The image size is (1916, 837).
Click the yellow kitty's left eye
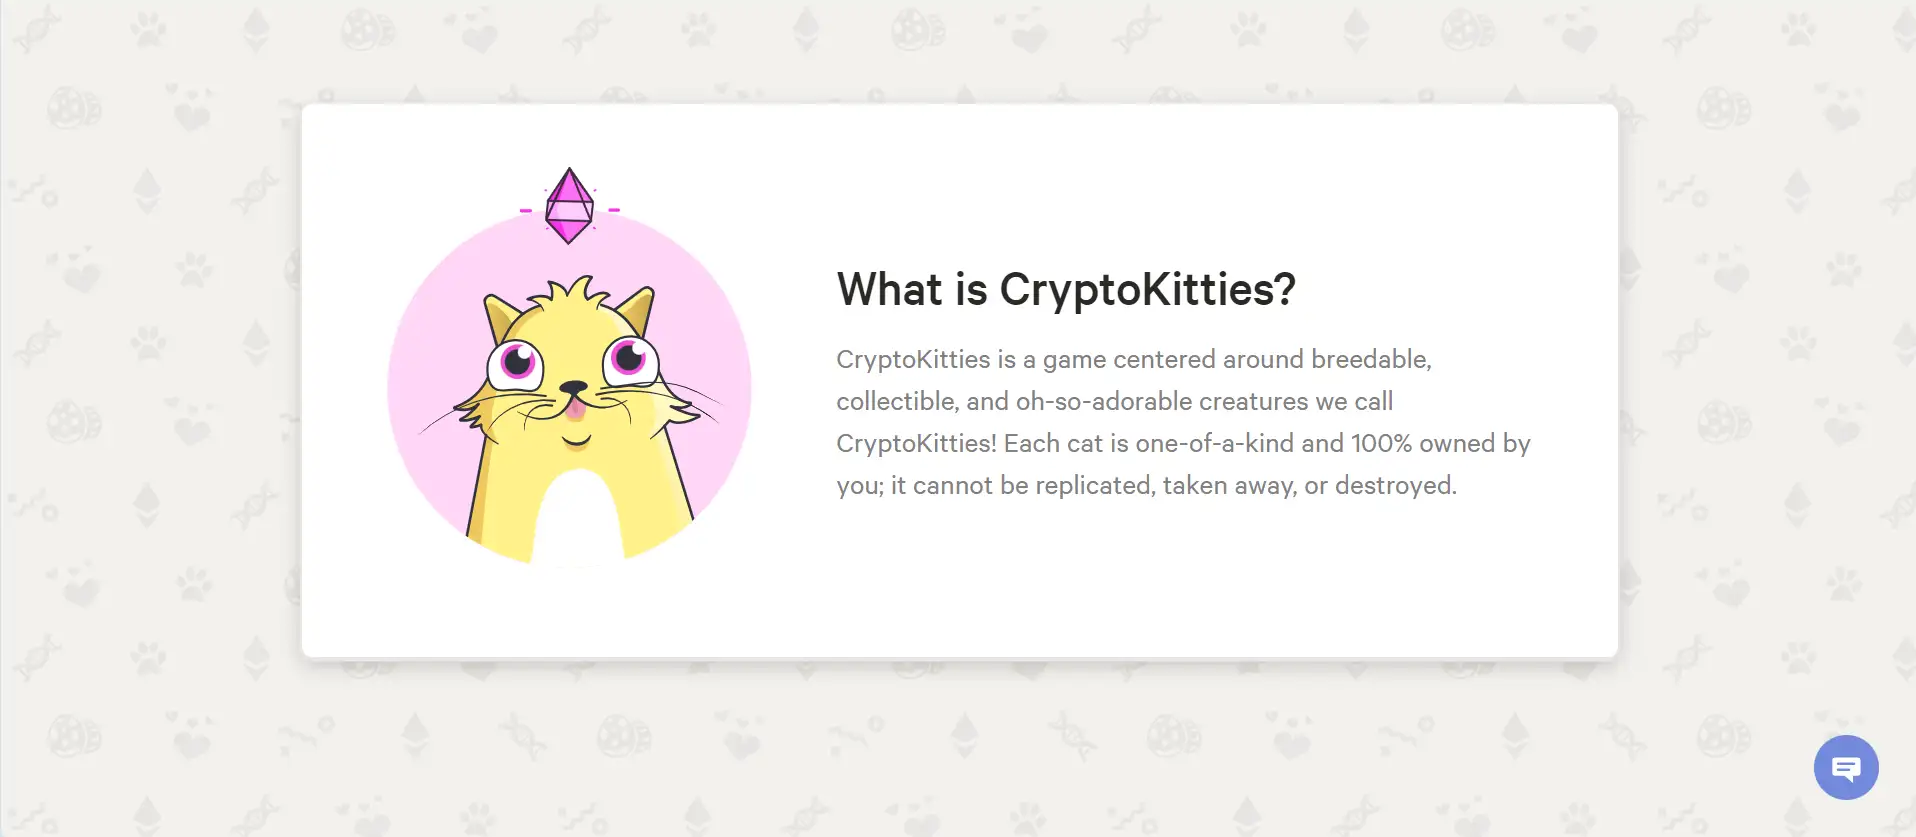[517, 363]
